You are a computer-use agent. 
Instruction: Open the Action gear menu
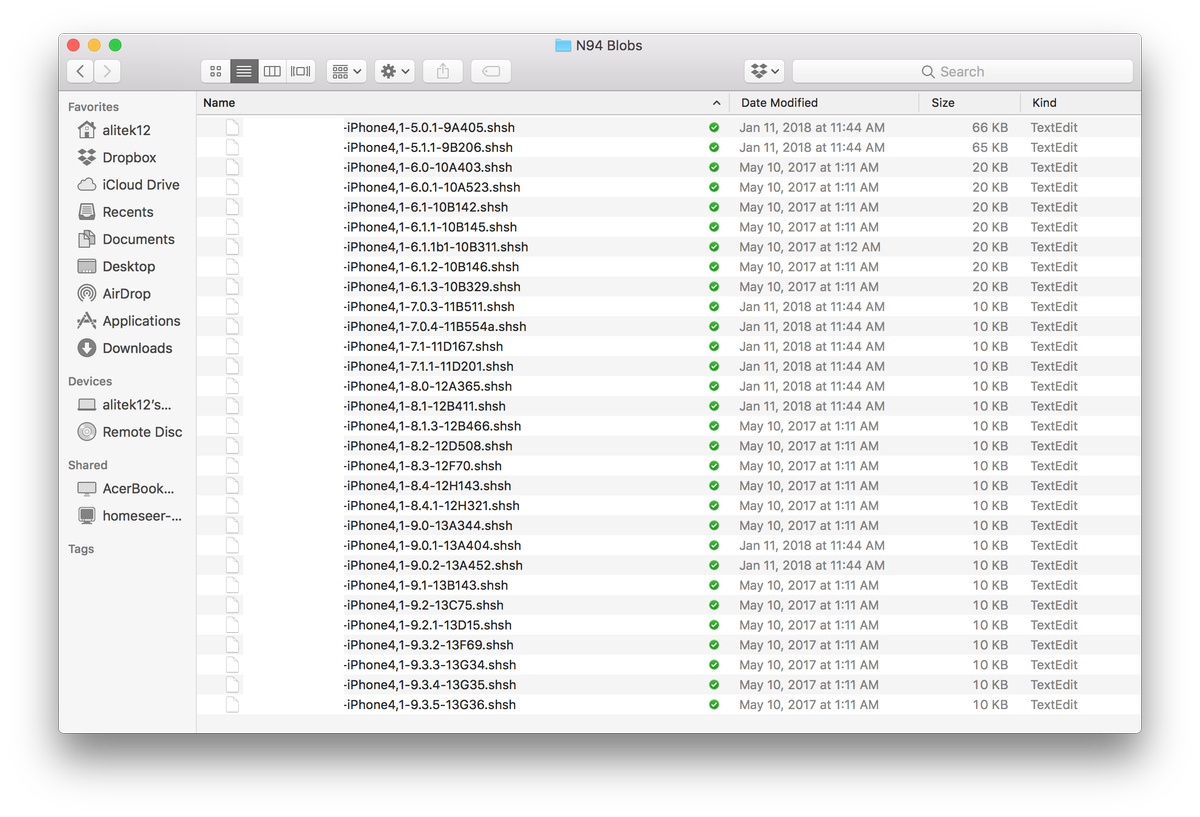pyautogui.click(x=394, y=71)
